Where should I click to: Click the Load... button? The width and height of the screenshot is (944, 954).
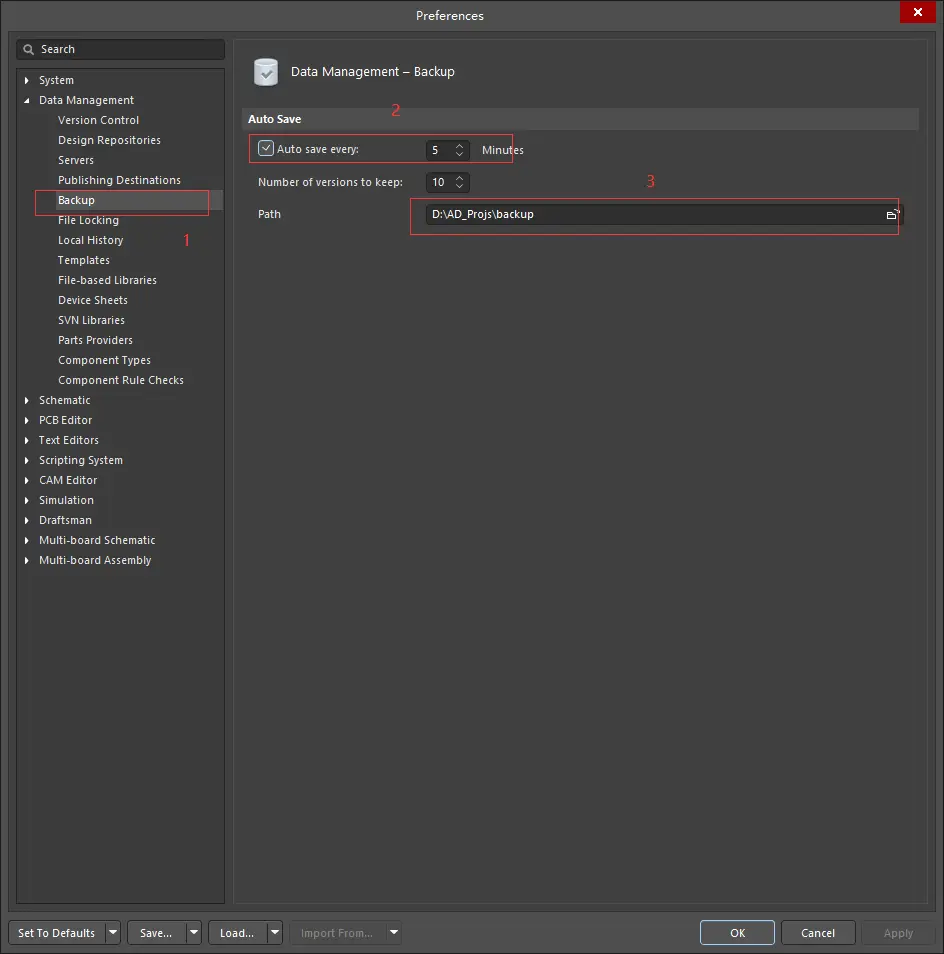pyautogui.click(x=237, y=933)
